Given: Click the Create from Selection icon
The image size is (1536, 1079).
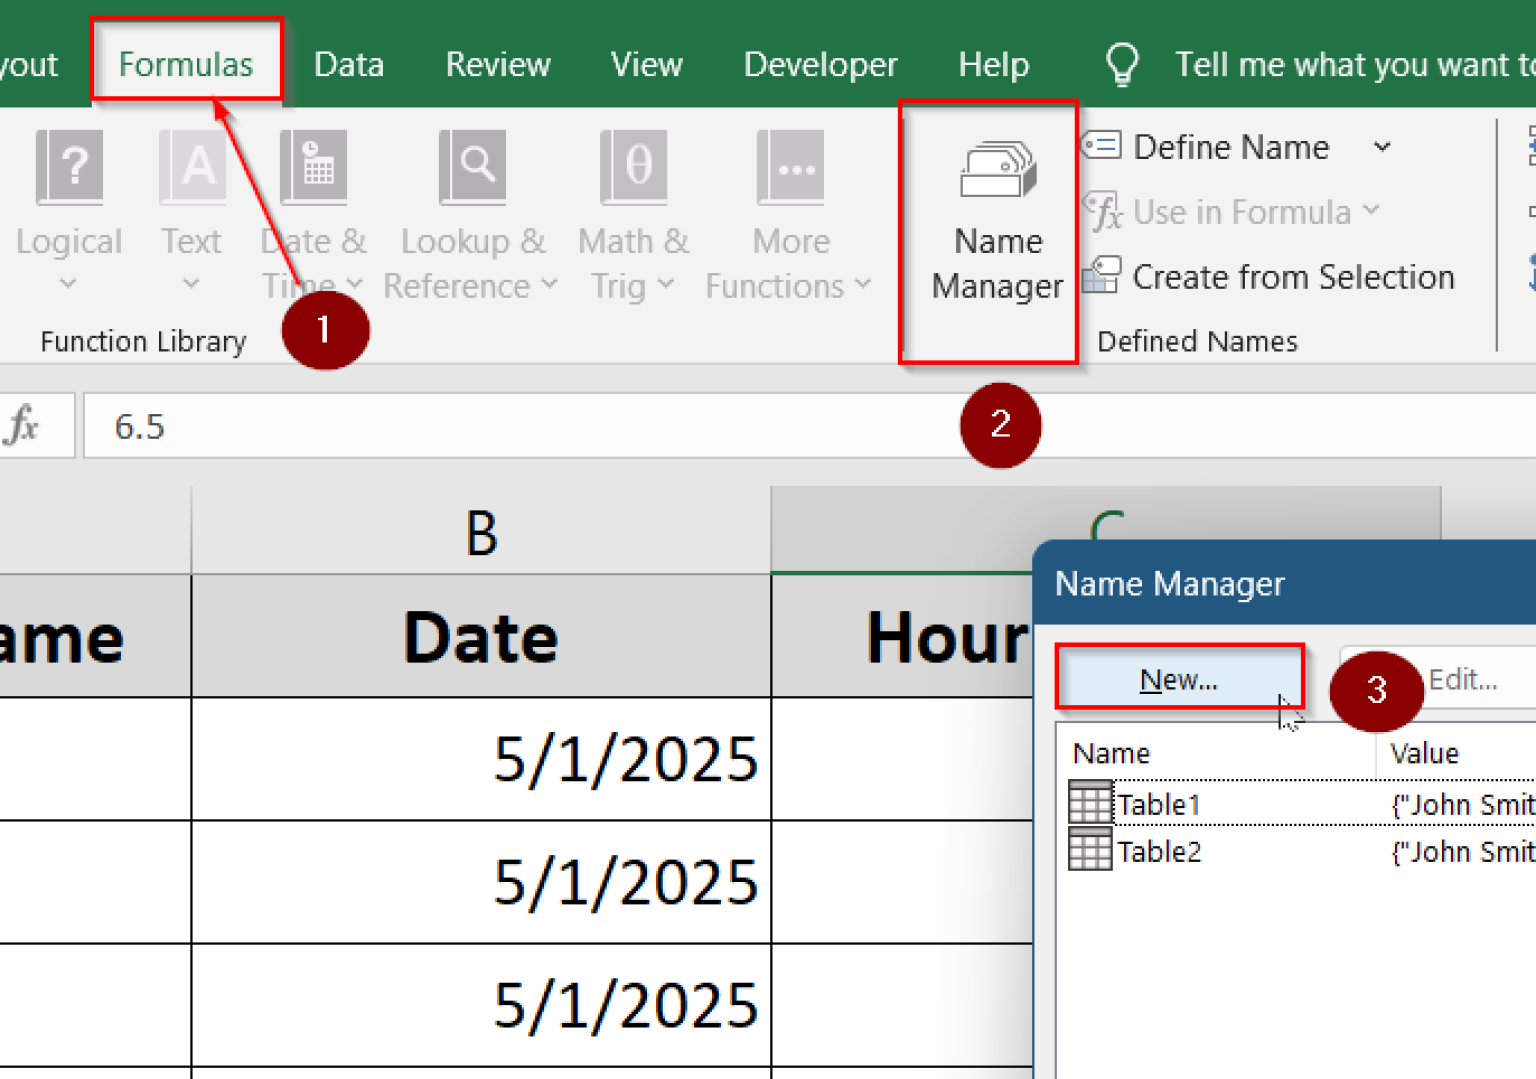Looking at the screenshot, I should pos(1102,276).
